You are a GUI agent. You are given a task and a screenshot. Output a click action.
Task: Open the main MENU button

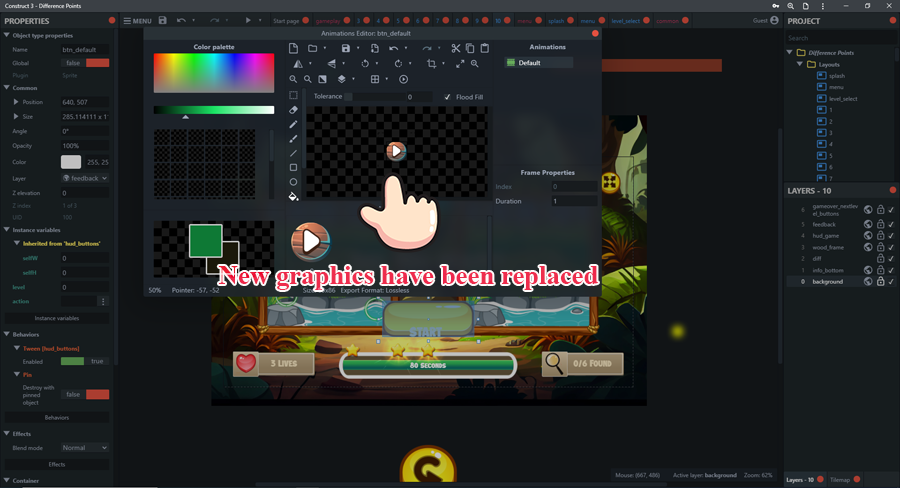pyautogui.click(x=137, y=20)
